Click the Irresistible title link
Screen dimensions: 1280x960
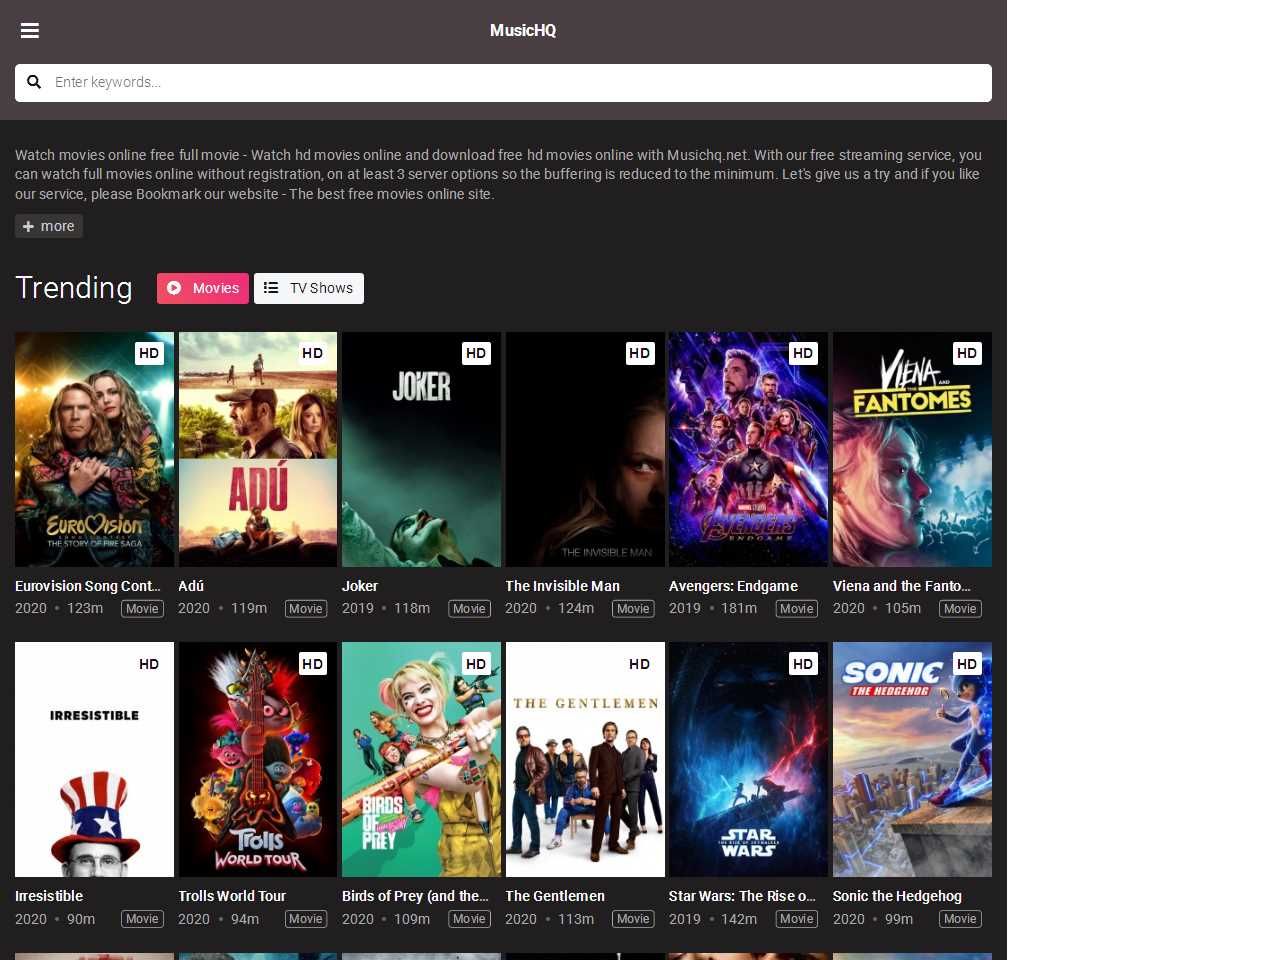point(49,896)
